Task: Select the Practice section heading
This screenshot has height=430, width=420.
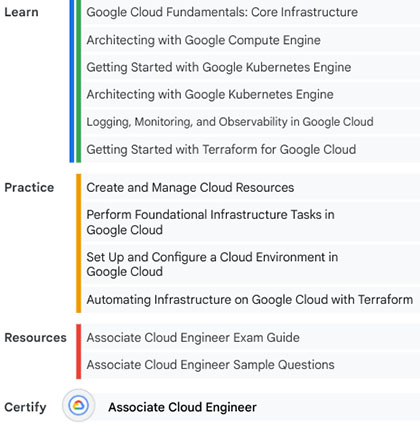Action: click(29, 187)
